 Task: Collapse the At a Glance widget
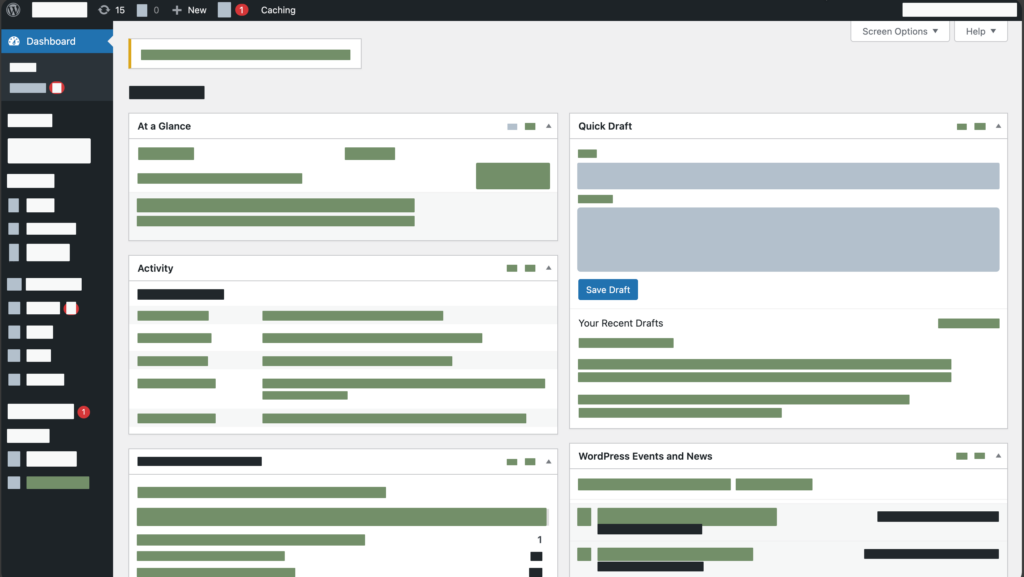pyautogui.click(x=549, y=126)
